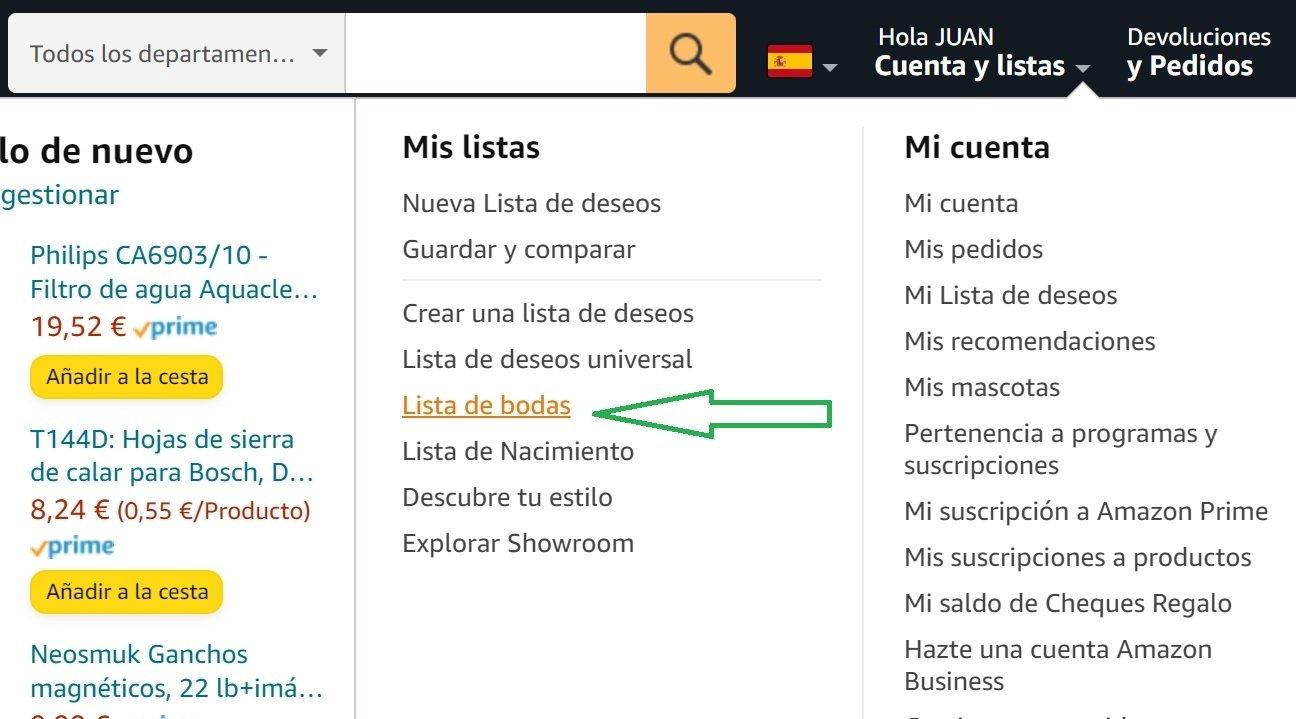
Task: Add T144D saw blades to basket
Action: coord(127,592)
